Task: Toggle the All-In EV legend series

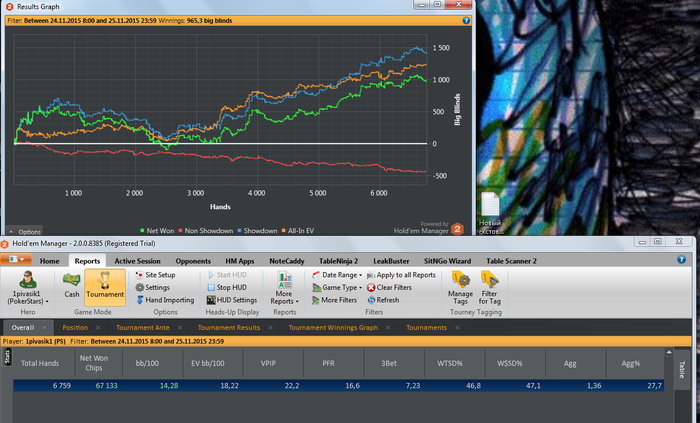Action: [297, 231]
